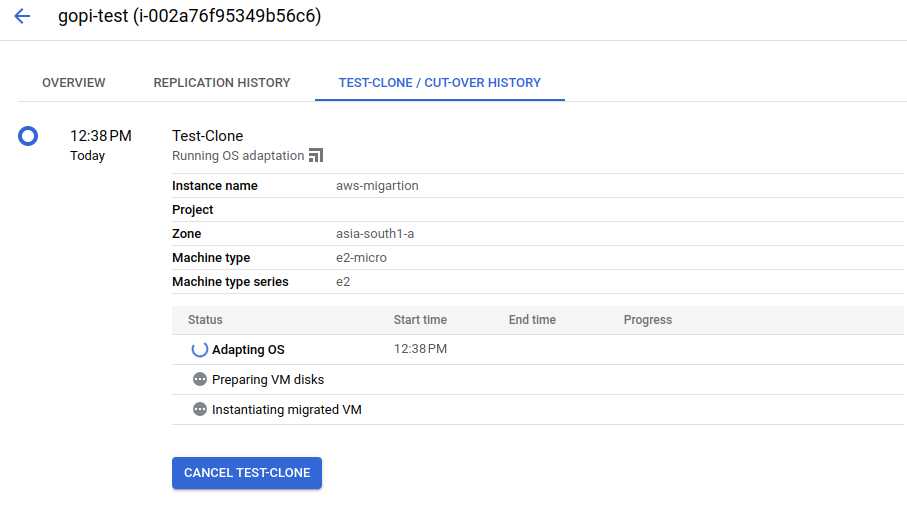Click the machine type series value e2
Image resolution: width=907 pixels, height=524 pixels.
[x=343, y=282]
